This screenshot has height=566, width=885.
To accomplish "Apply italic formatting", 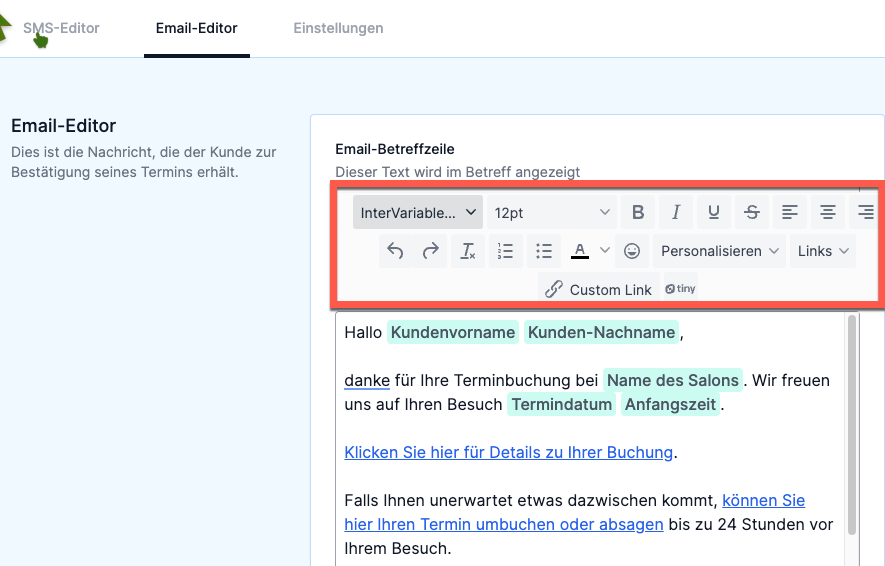I will coord(676,212).
